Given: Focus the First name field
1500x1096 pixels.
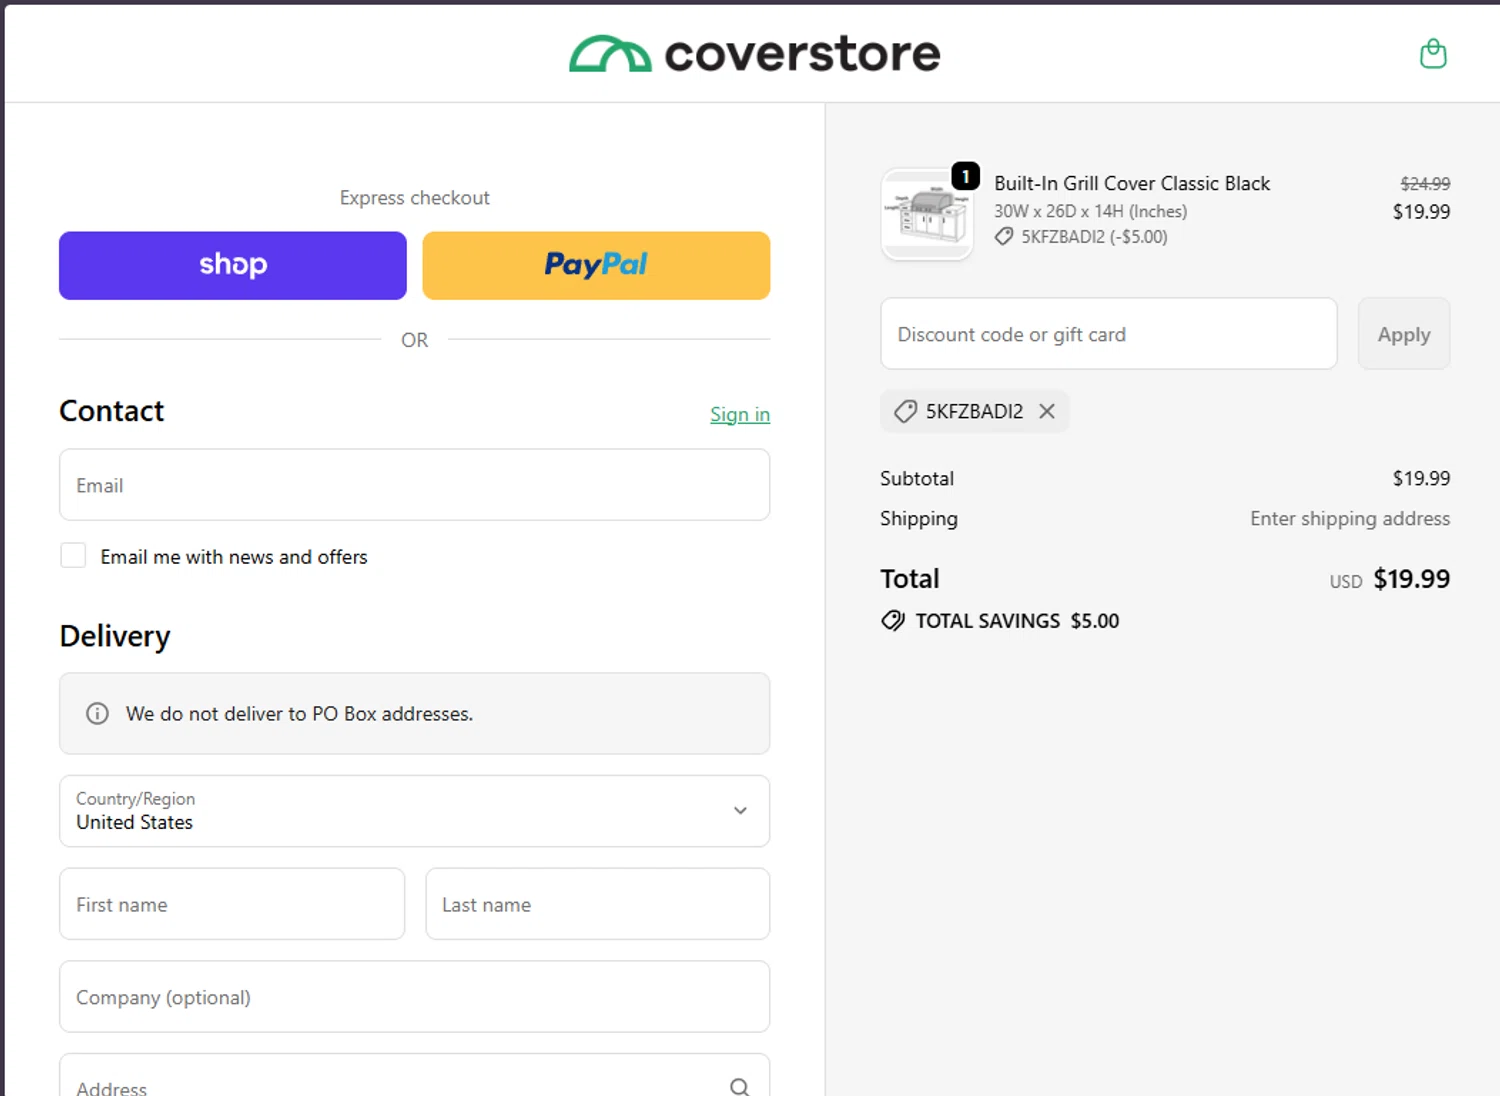Looking at the screenshot, I should click(232, 904).
